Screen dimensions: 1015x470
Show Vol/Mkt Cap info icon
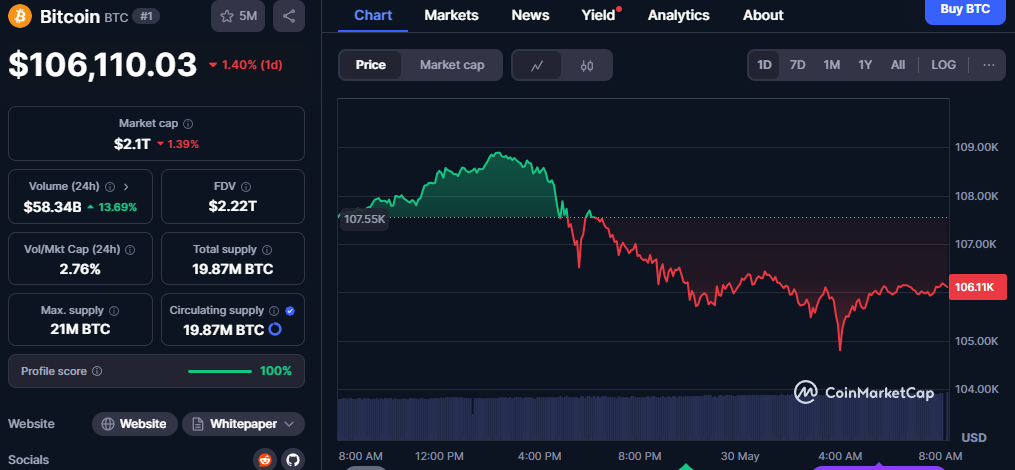pos(130,249)
